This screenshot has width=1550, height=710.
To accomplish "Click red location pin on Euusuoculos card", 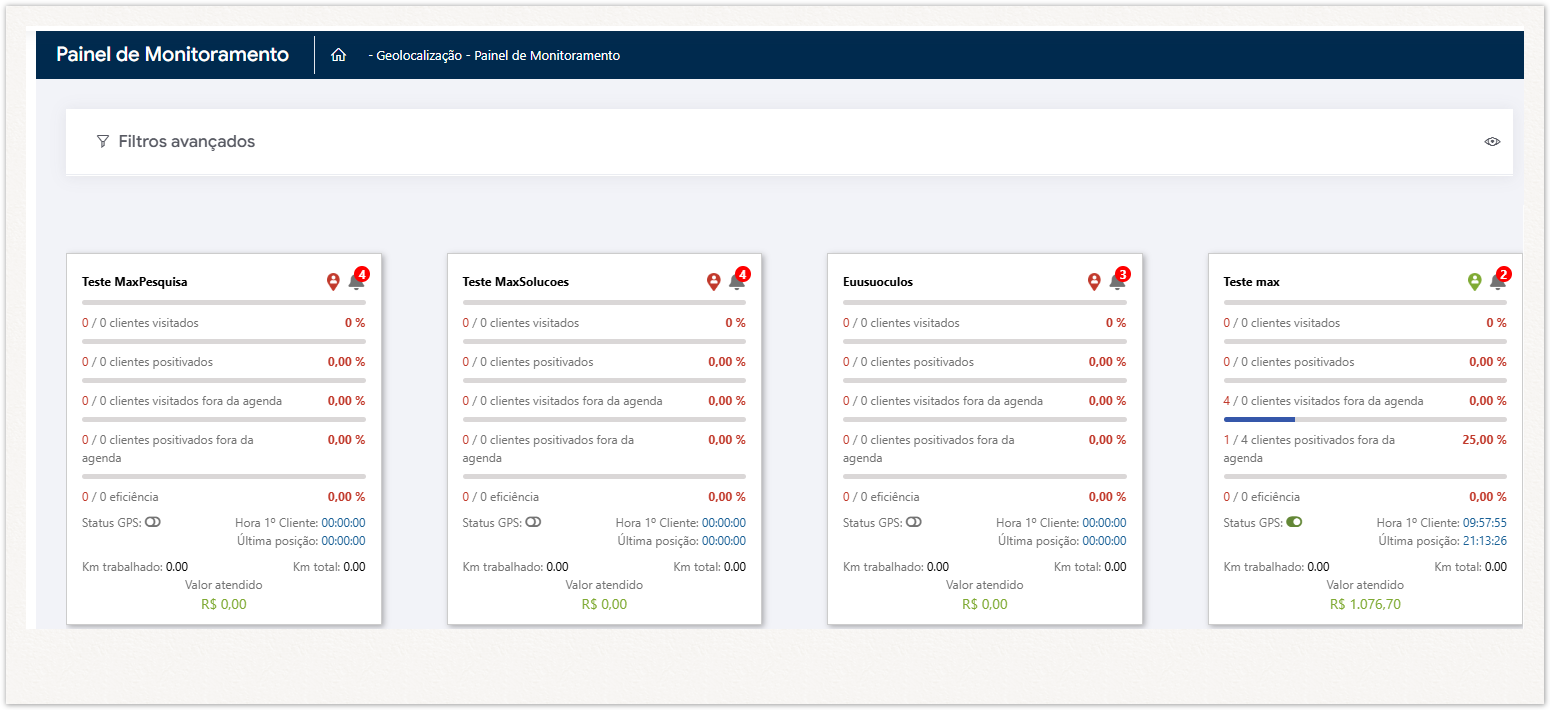I will pyautogui.click(x=1094, y=283).
